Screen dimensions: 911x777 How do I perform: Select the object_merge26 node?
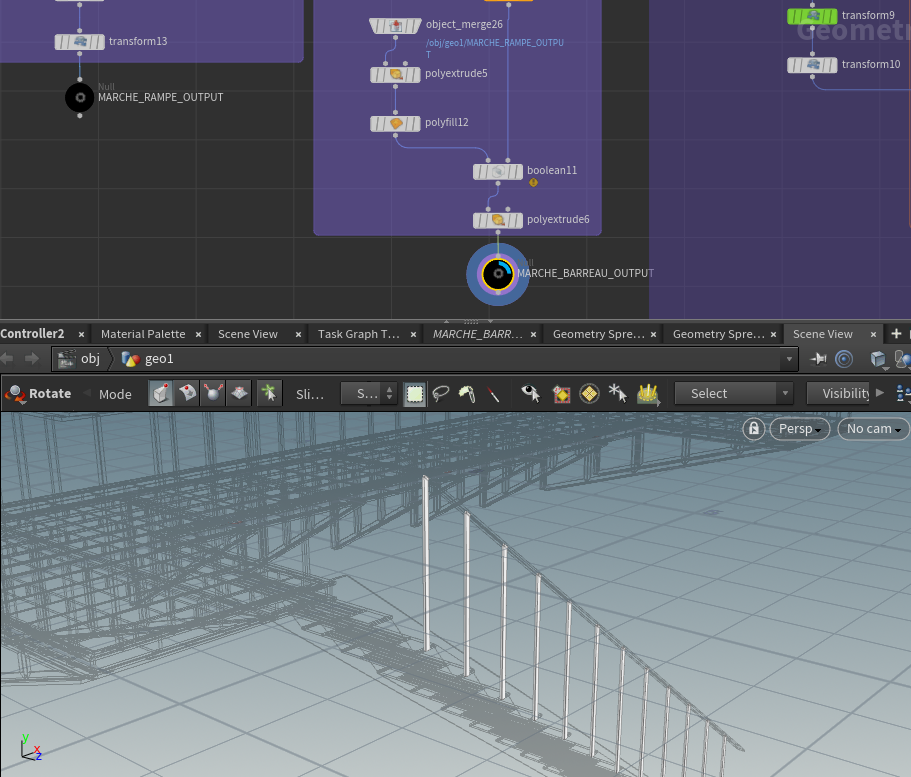(x=394, y=25)
